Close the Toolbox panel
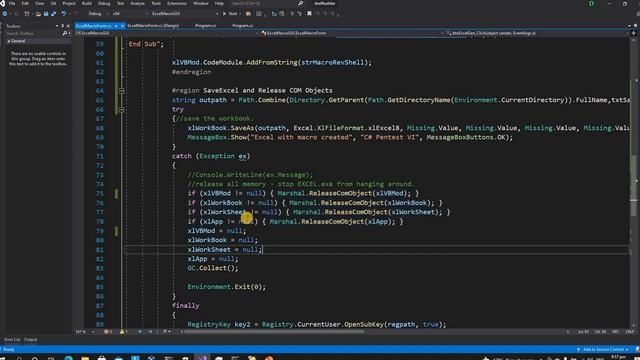 click(68, 26)
